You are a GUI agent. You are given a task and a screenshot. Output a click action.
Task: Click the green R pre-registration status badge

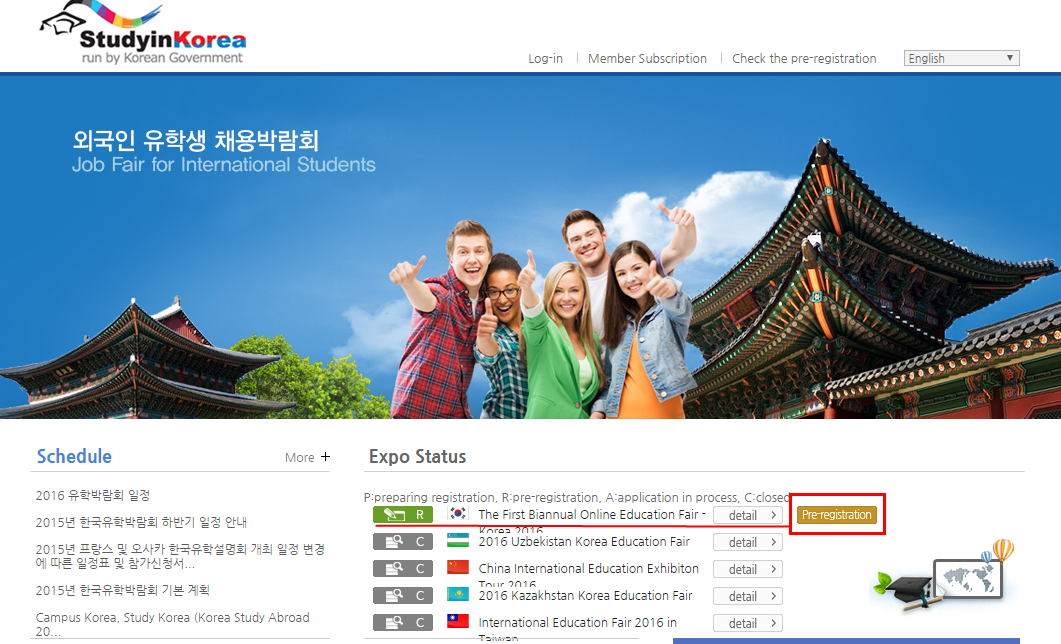403,515
